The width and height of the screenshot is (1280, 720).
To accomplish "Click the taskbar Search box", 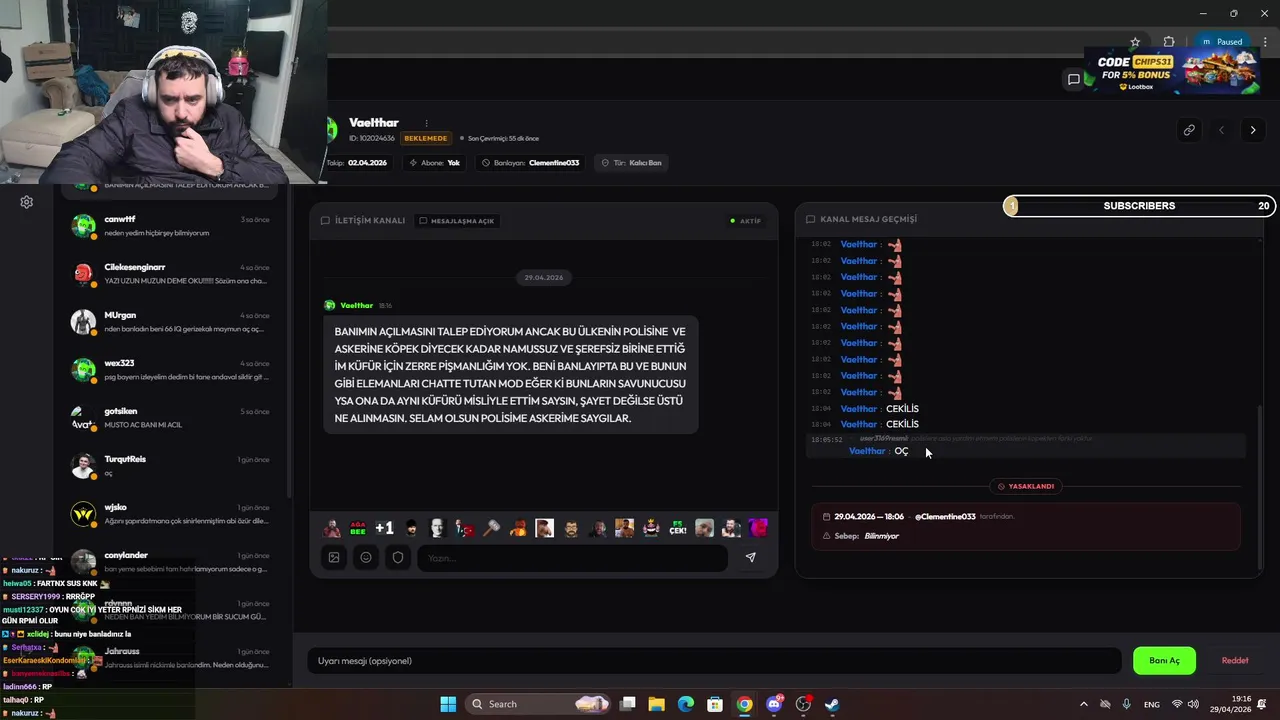I will 540,704.
